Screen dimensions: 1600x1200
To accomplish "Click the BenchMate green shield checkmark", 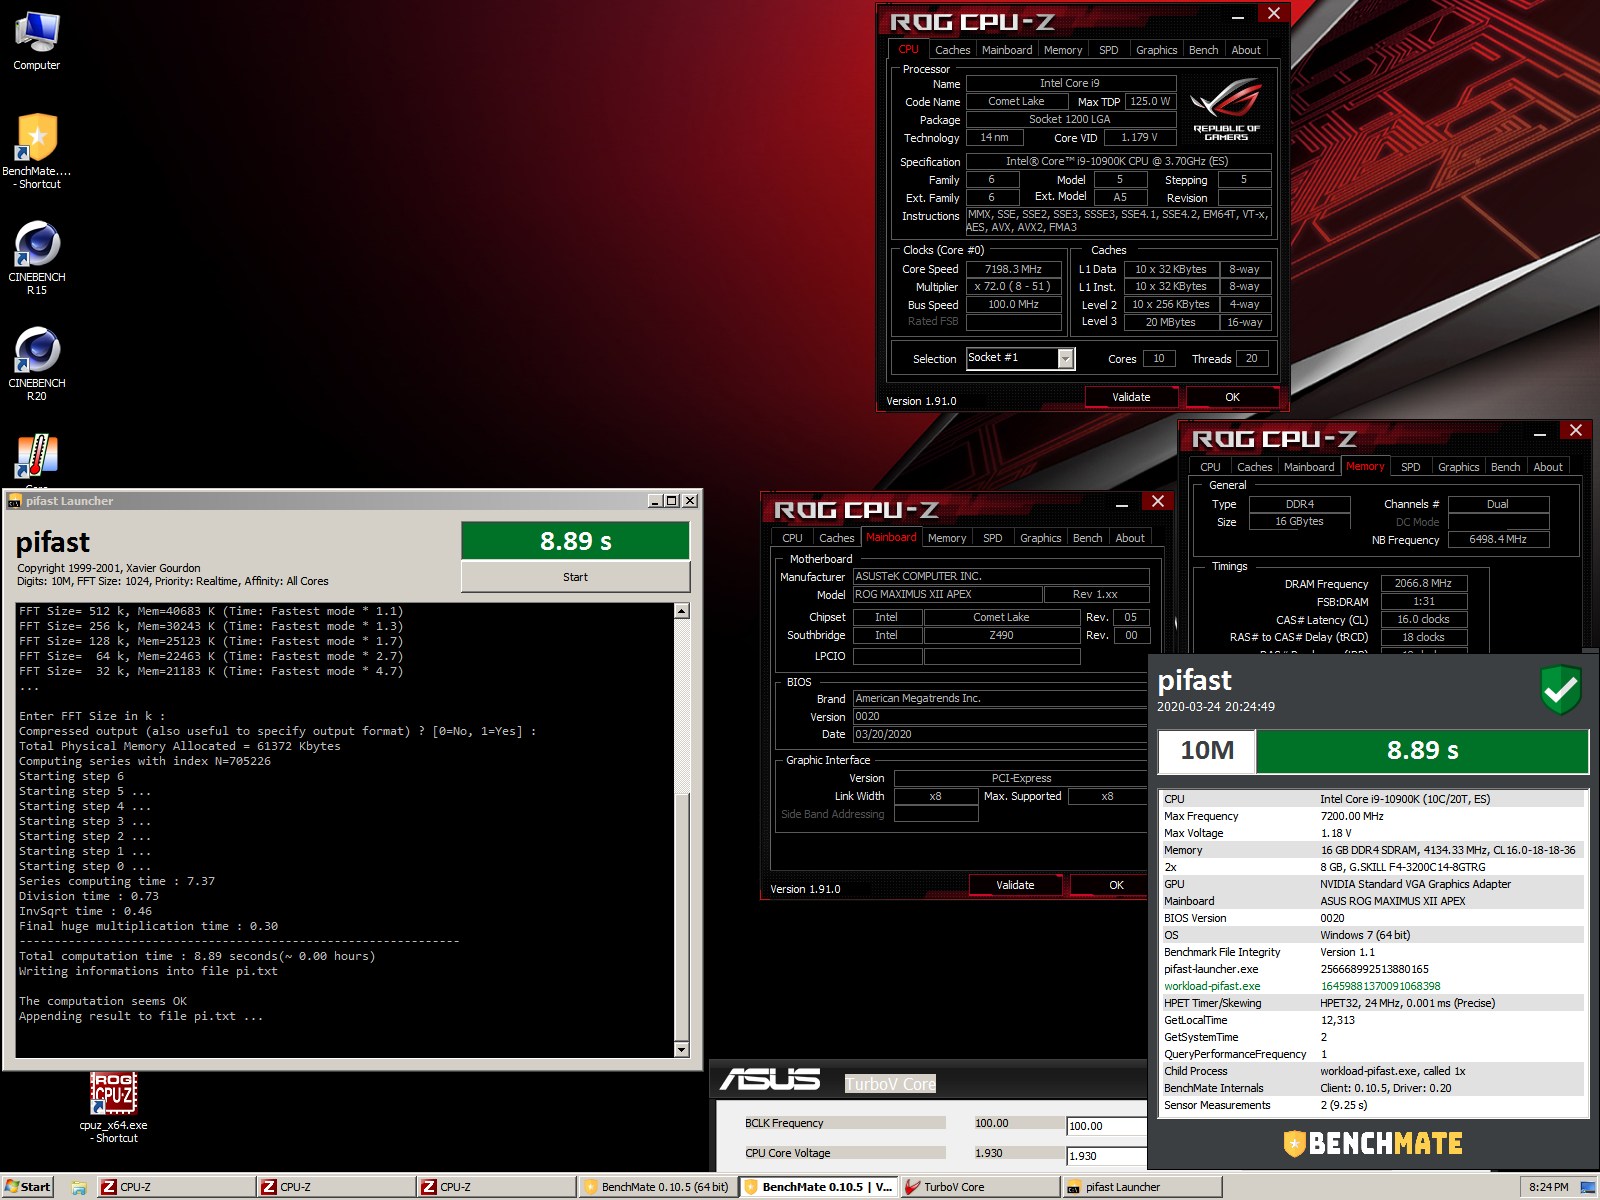I will click(1560, 689).
